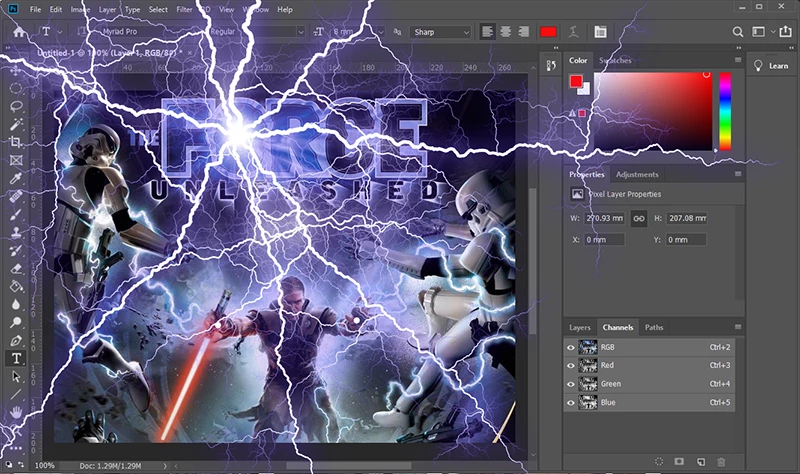Click the red text color swatch

(x=548, y=32)
